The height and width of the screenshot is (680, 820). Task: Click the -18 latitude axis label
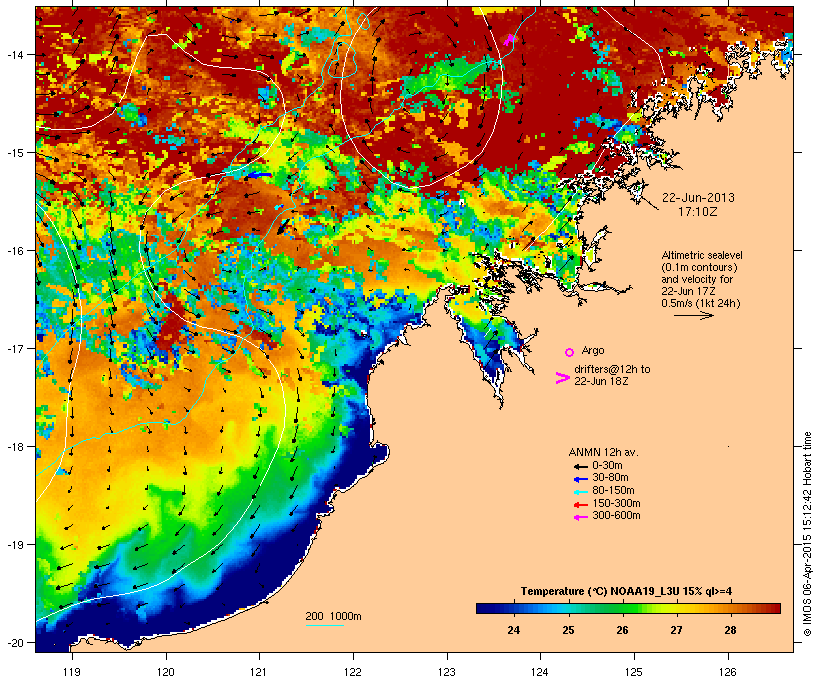pos(15,447)
